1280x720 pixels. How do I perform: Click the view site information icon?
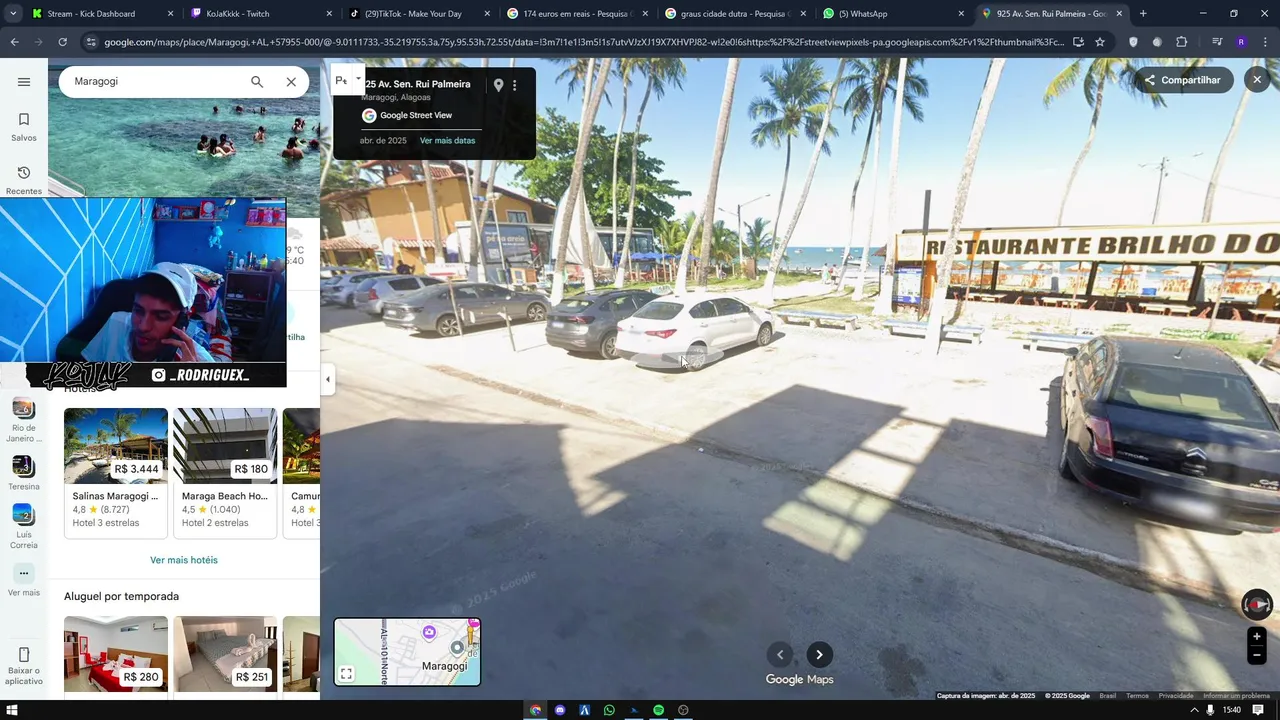(91, 42)
